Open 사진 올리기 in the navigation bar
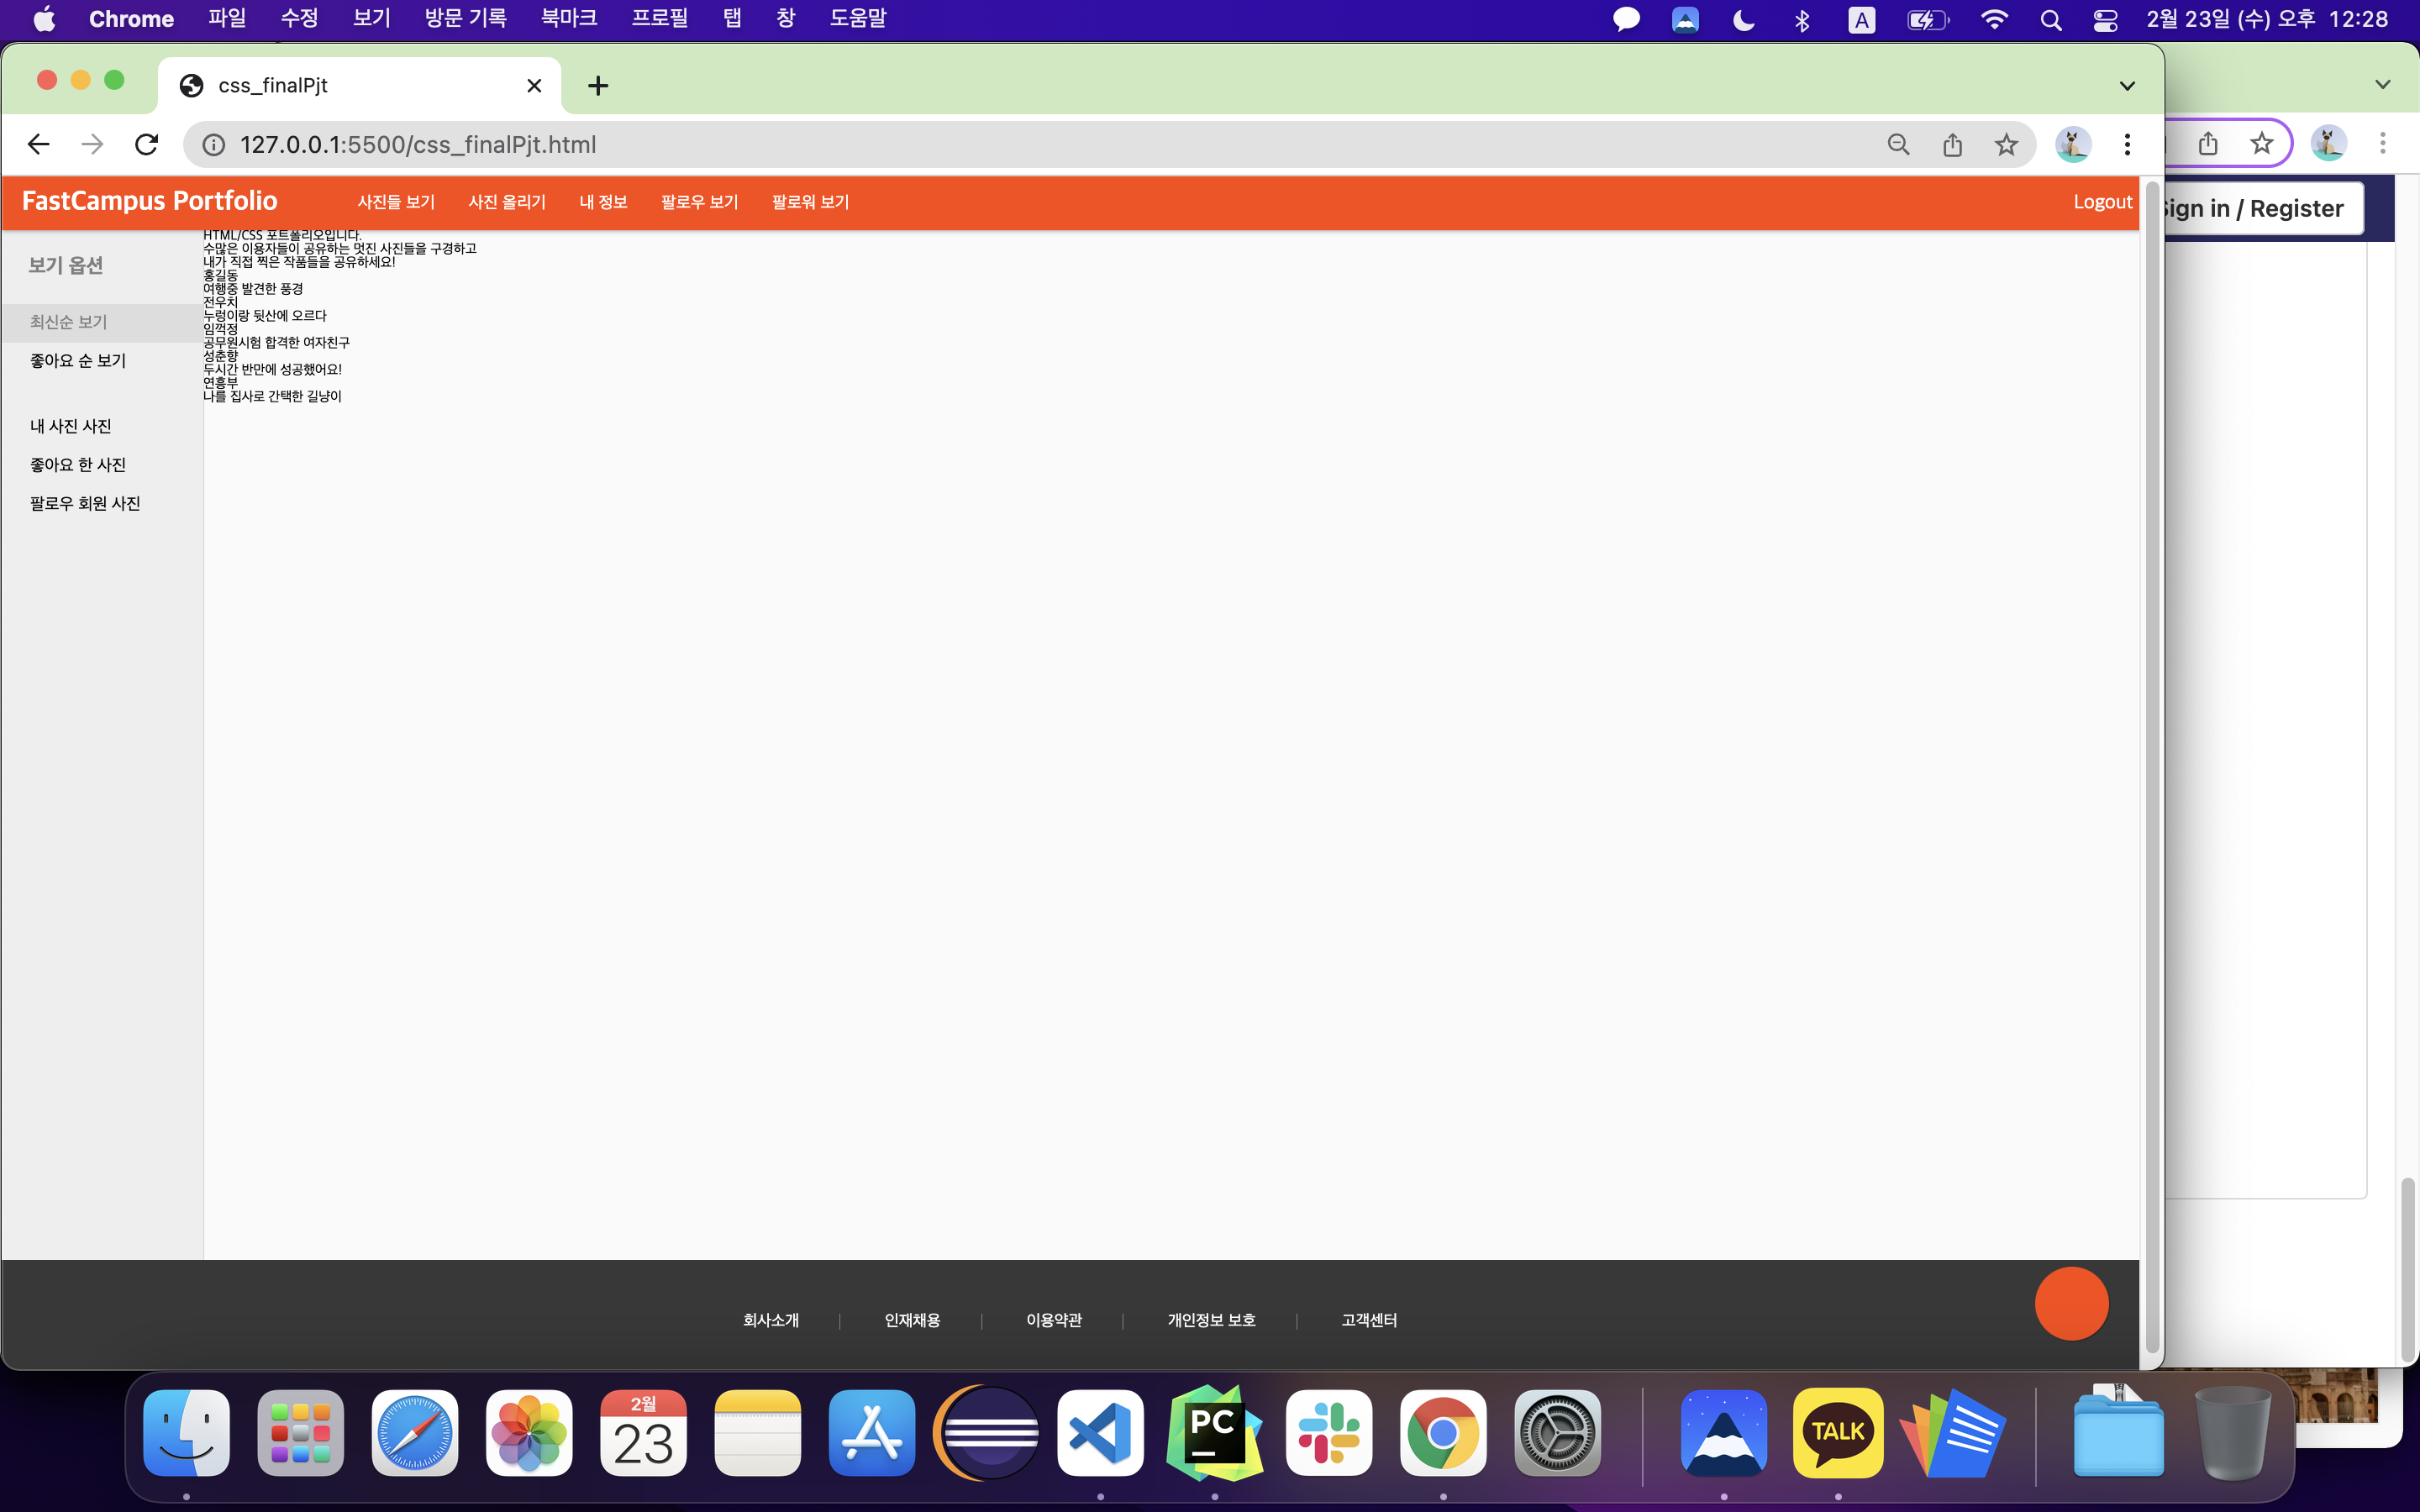Image resolution: width=2420 pixels, height=1512 pixels. pos(507,202)
